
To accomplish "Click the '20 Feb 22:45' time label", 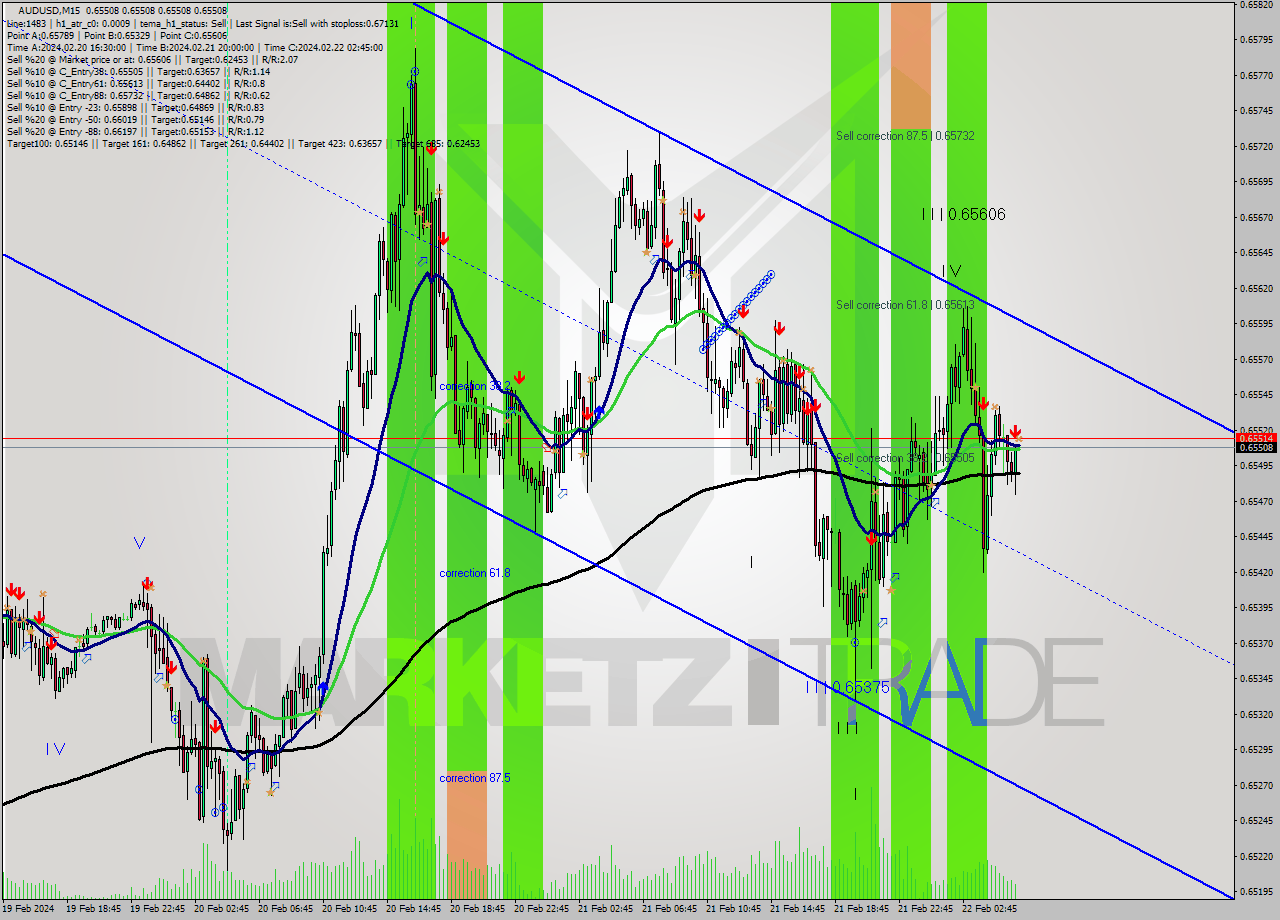I will coord(542,909).
